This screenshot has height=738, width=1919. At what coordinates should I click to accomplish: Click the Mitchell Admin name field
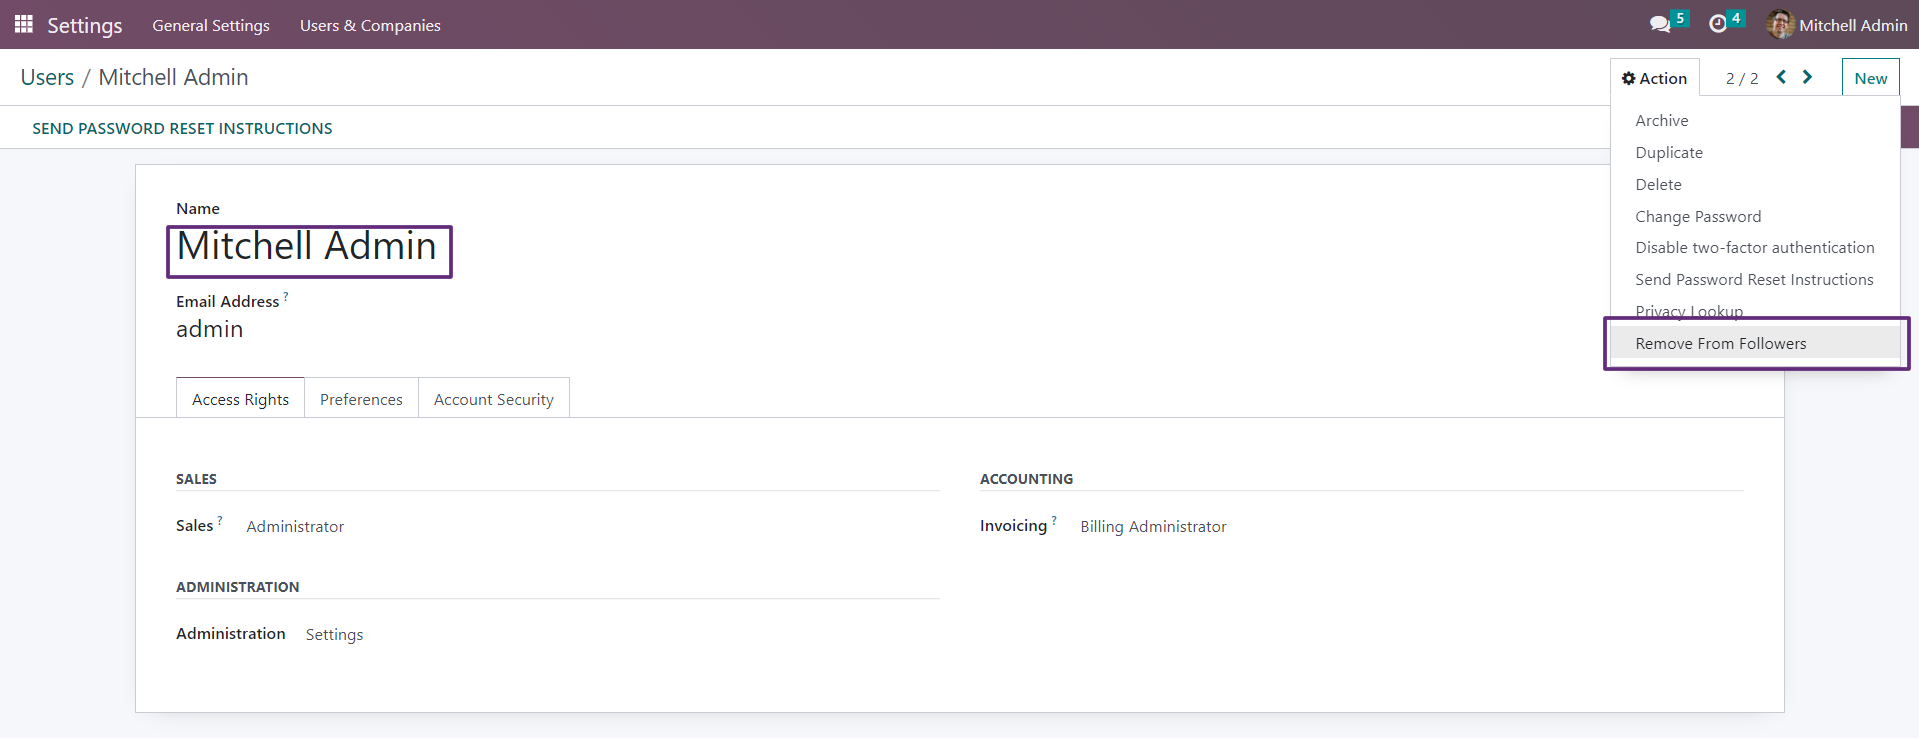(308, 247)
